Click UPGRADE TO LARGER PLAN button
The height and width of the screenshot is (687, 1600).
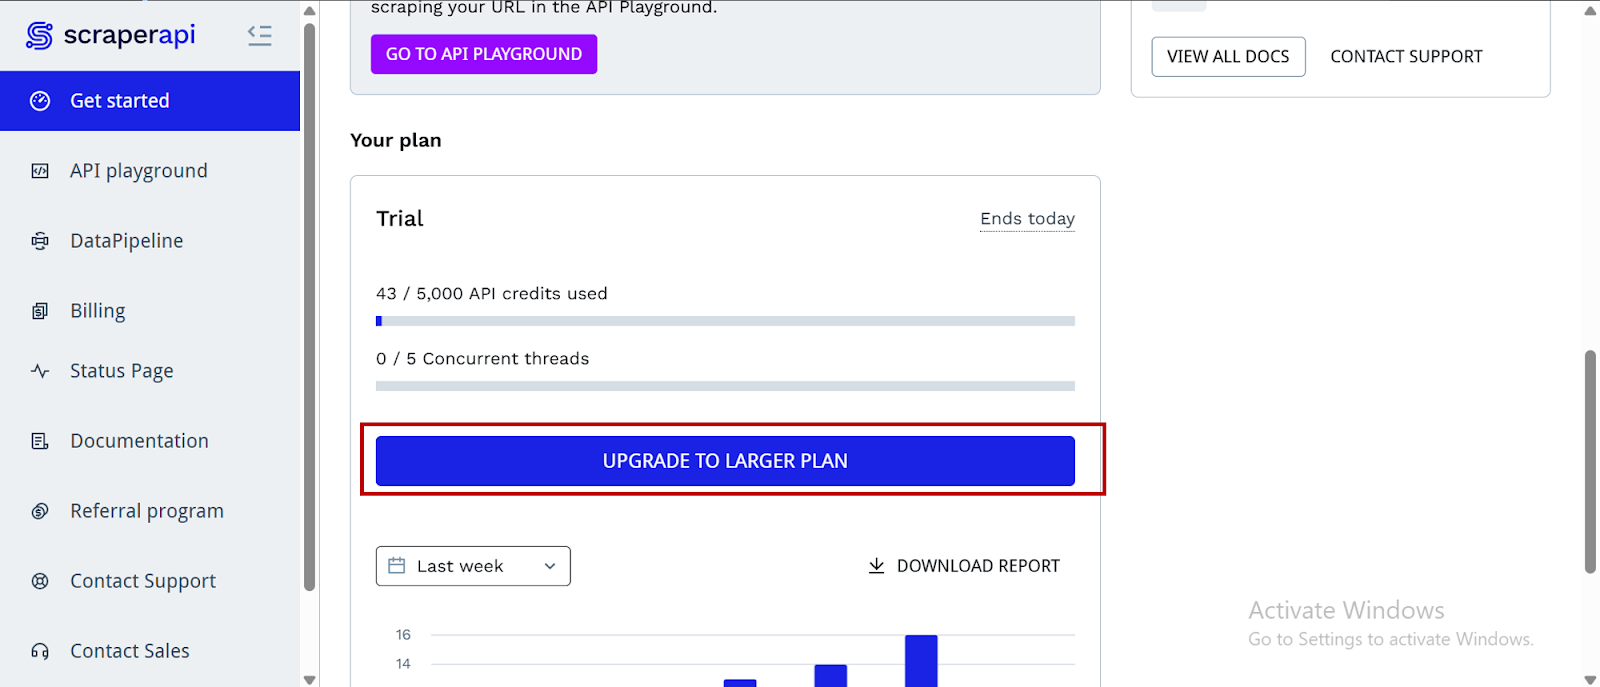[x=725, y=461]
